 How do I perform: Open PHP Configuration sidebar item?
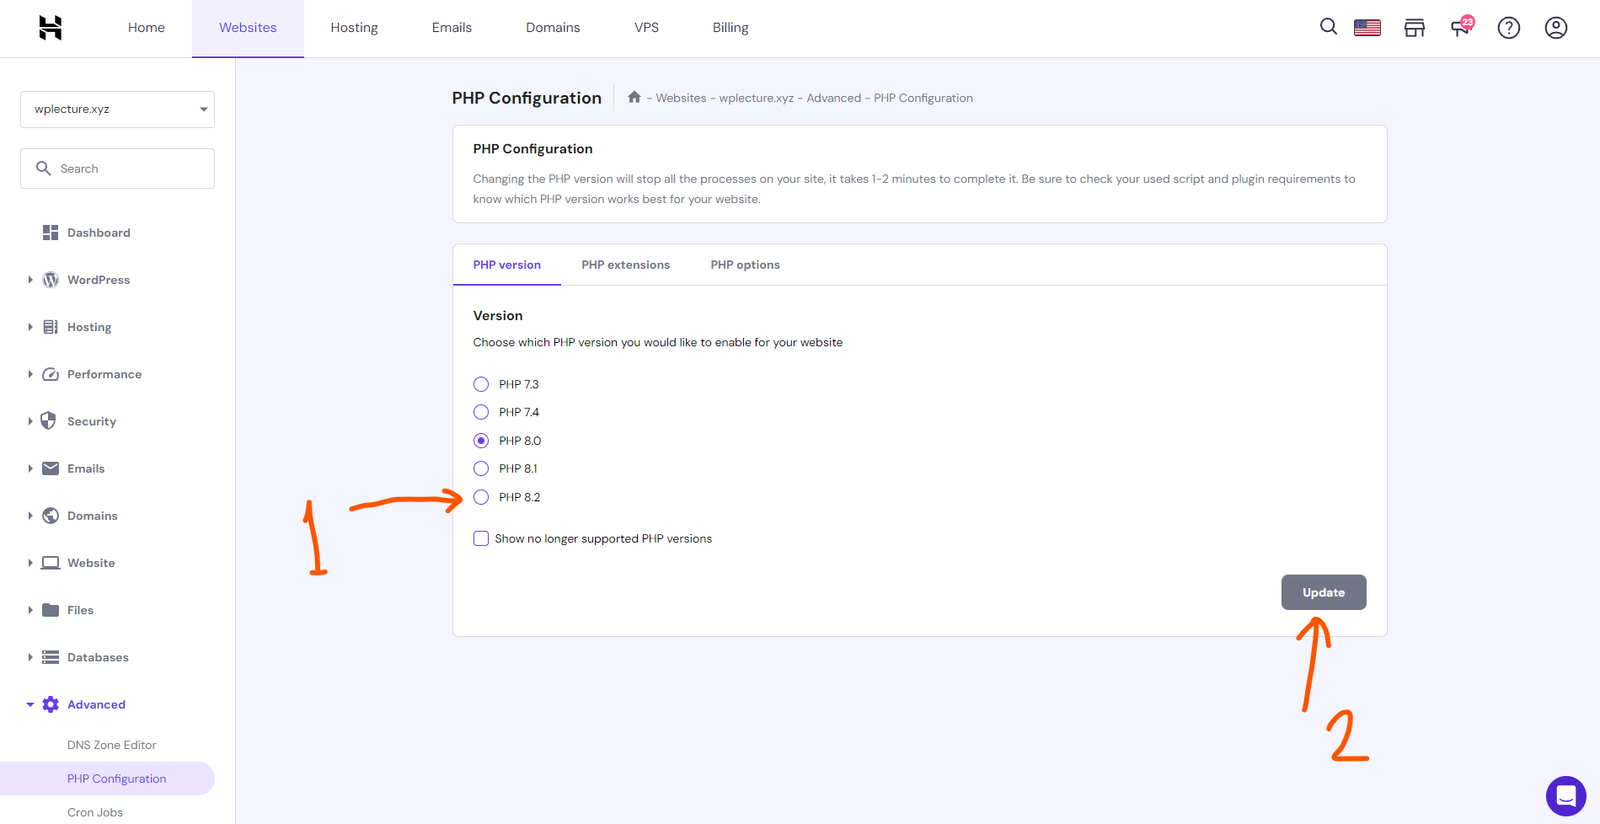point(107,779)
